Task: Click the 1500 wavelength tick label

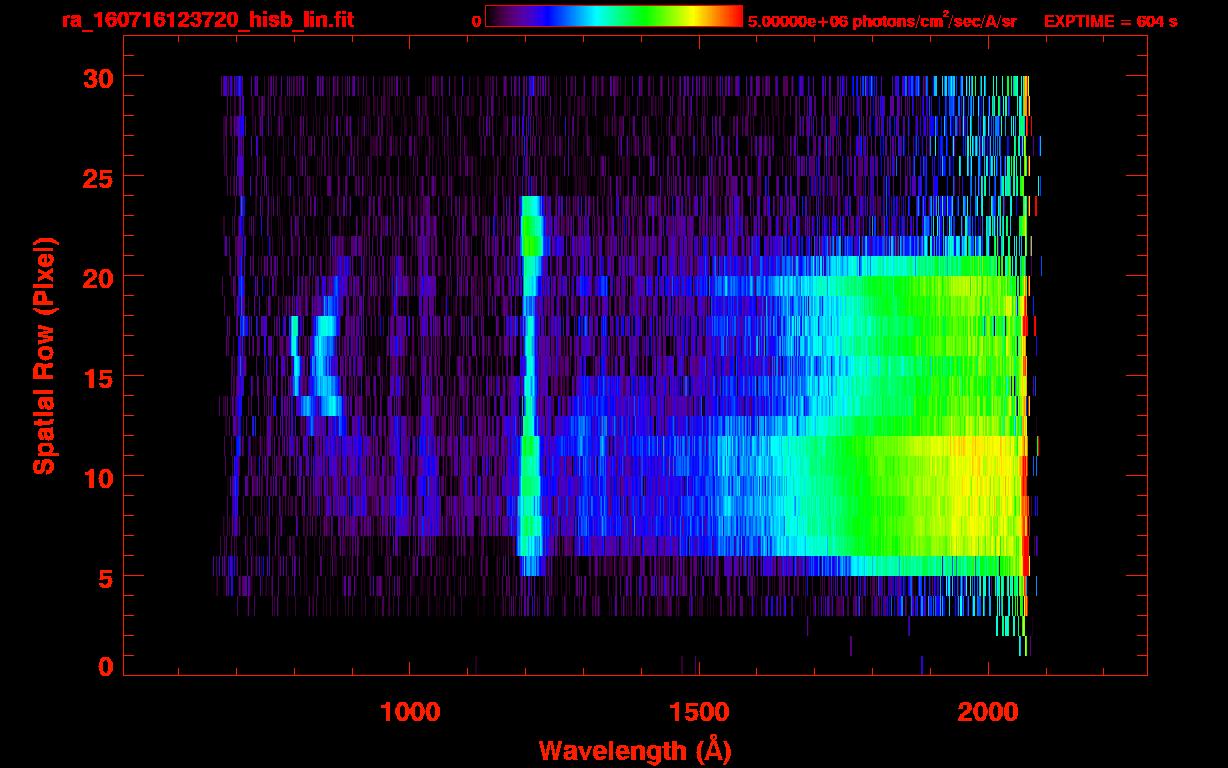Action: pyautogui.click(x=698, y=712)
